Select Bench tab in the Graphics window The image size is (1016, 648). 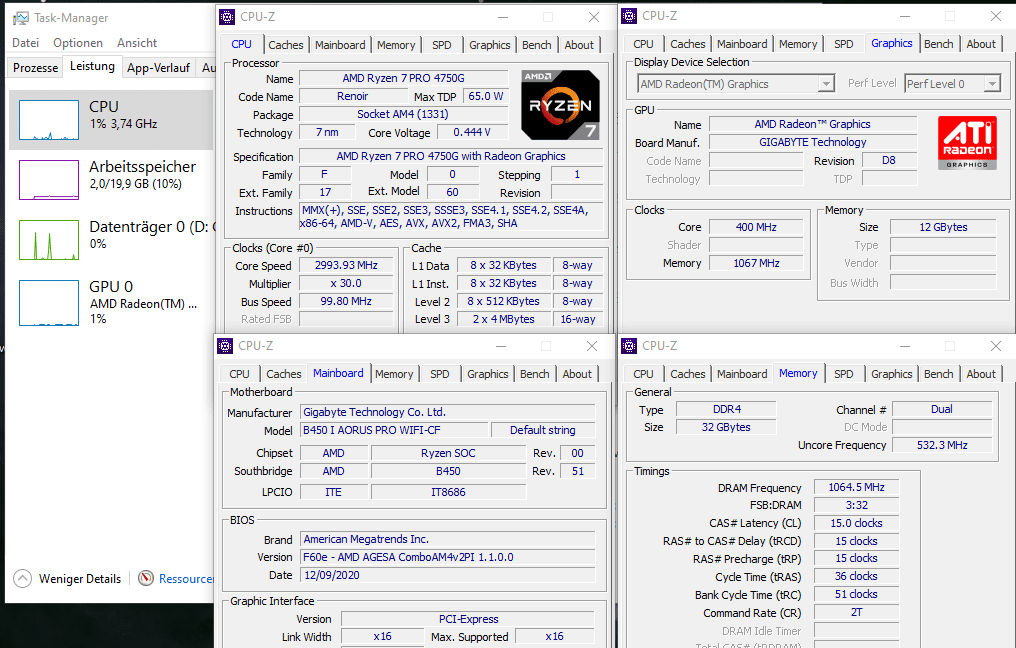click(939, 43)
